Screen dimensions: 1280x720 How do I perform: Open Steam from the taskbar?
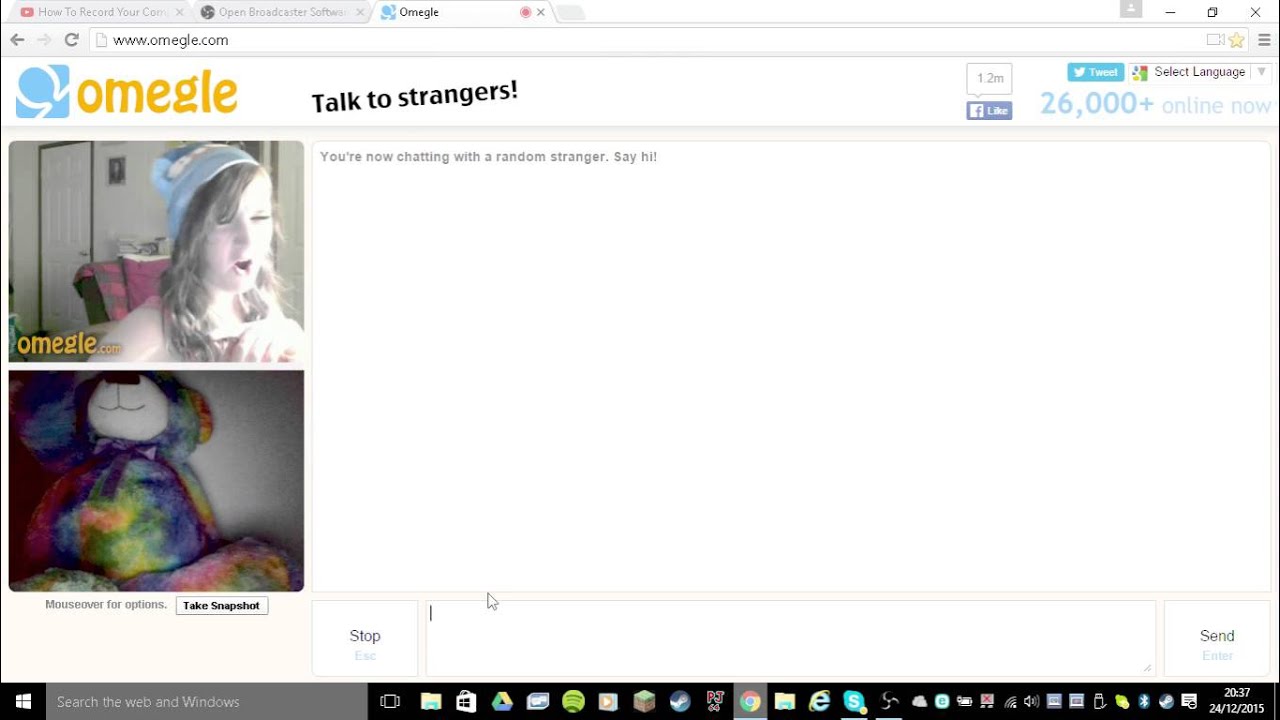click(680, 701)
